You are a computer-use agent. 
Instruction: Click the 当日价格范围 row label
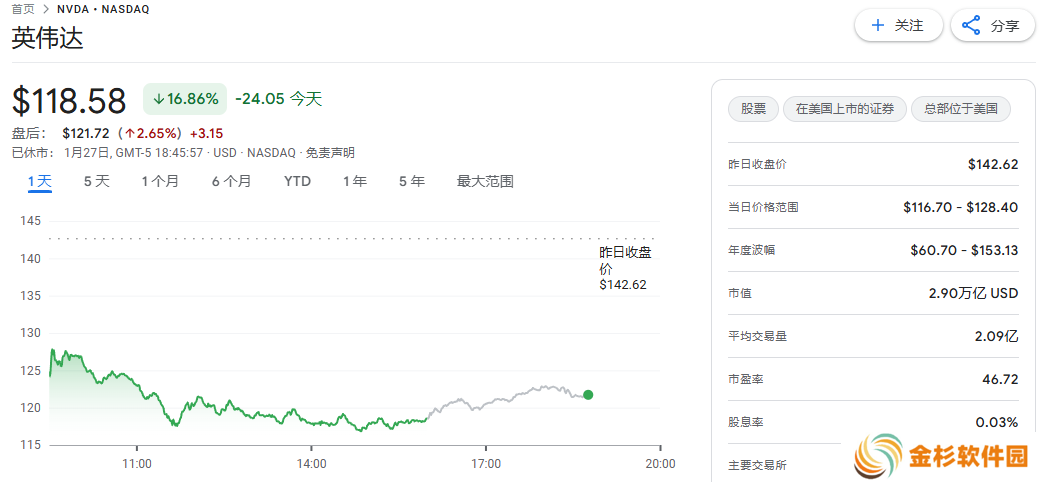763,207
